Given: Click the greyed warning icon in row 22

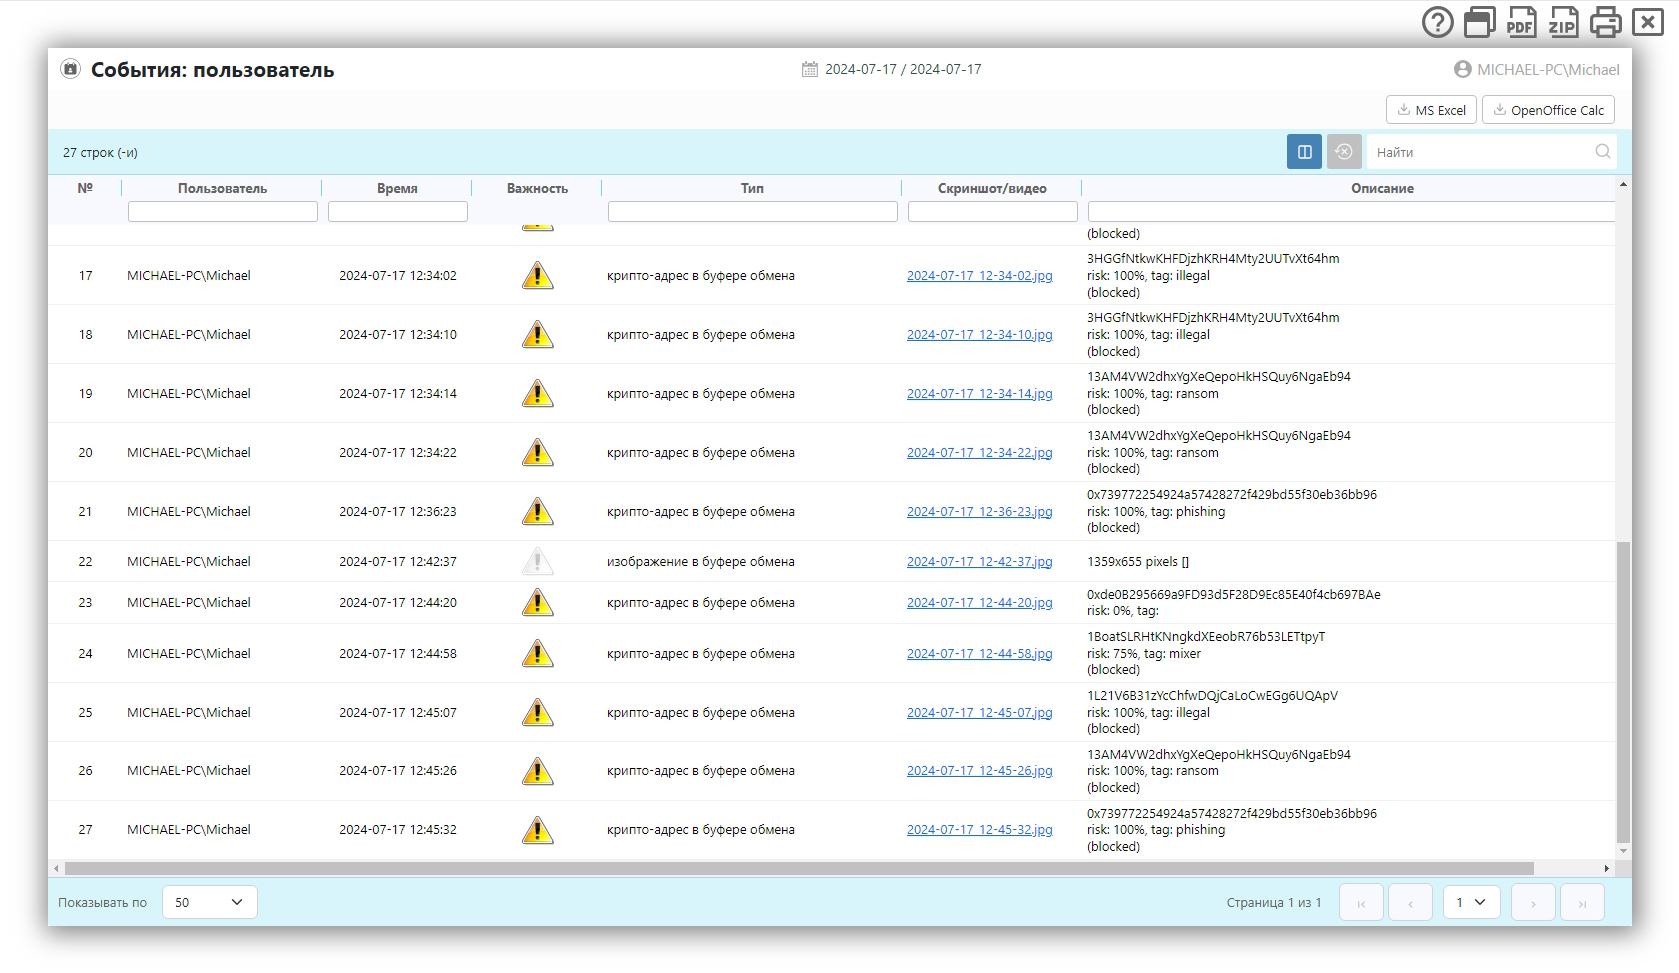Looking at the screenshot, I should tap(537, 561).
